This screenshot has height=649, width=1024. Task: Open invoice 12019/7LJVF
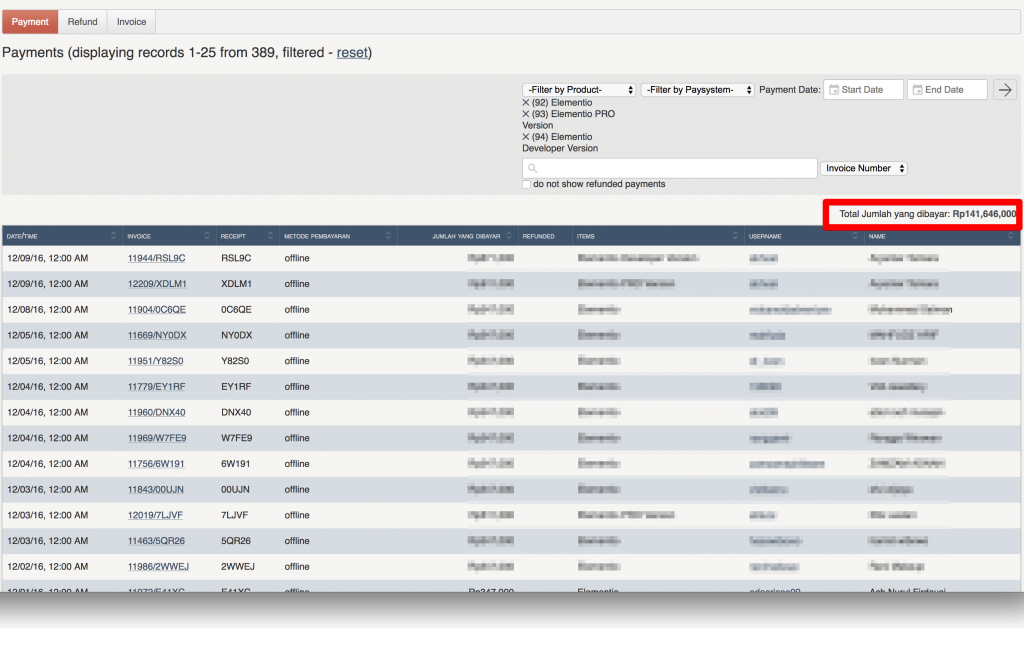point(155,515)
